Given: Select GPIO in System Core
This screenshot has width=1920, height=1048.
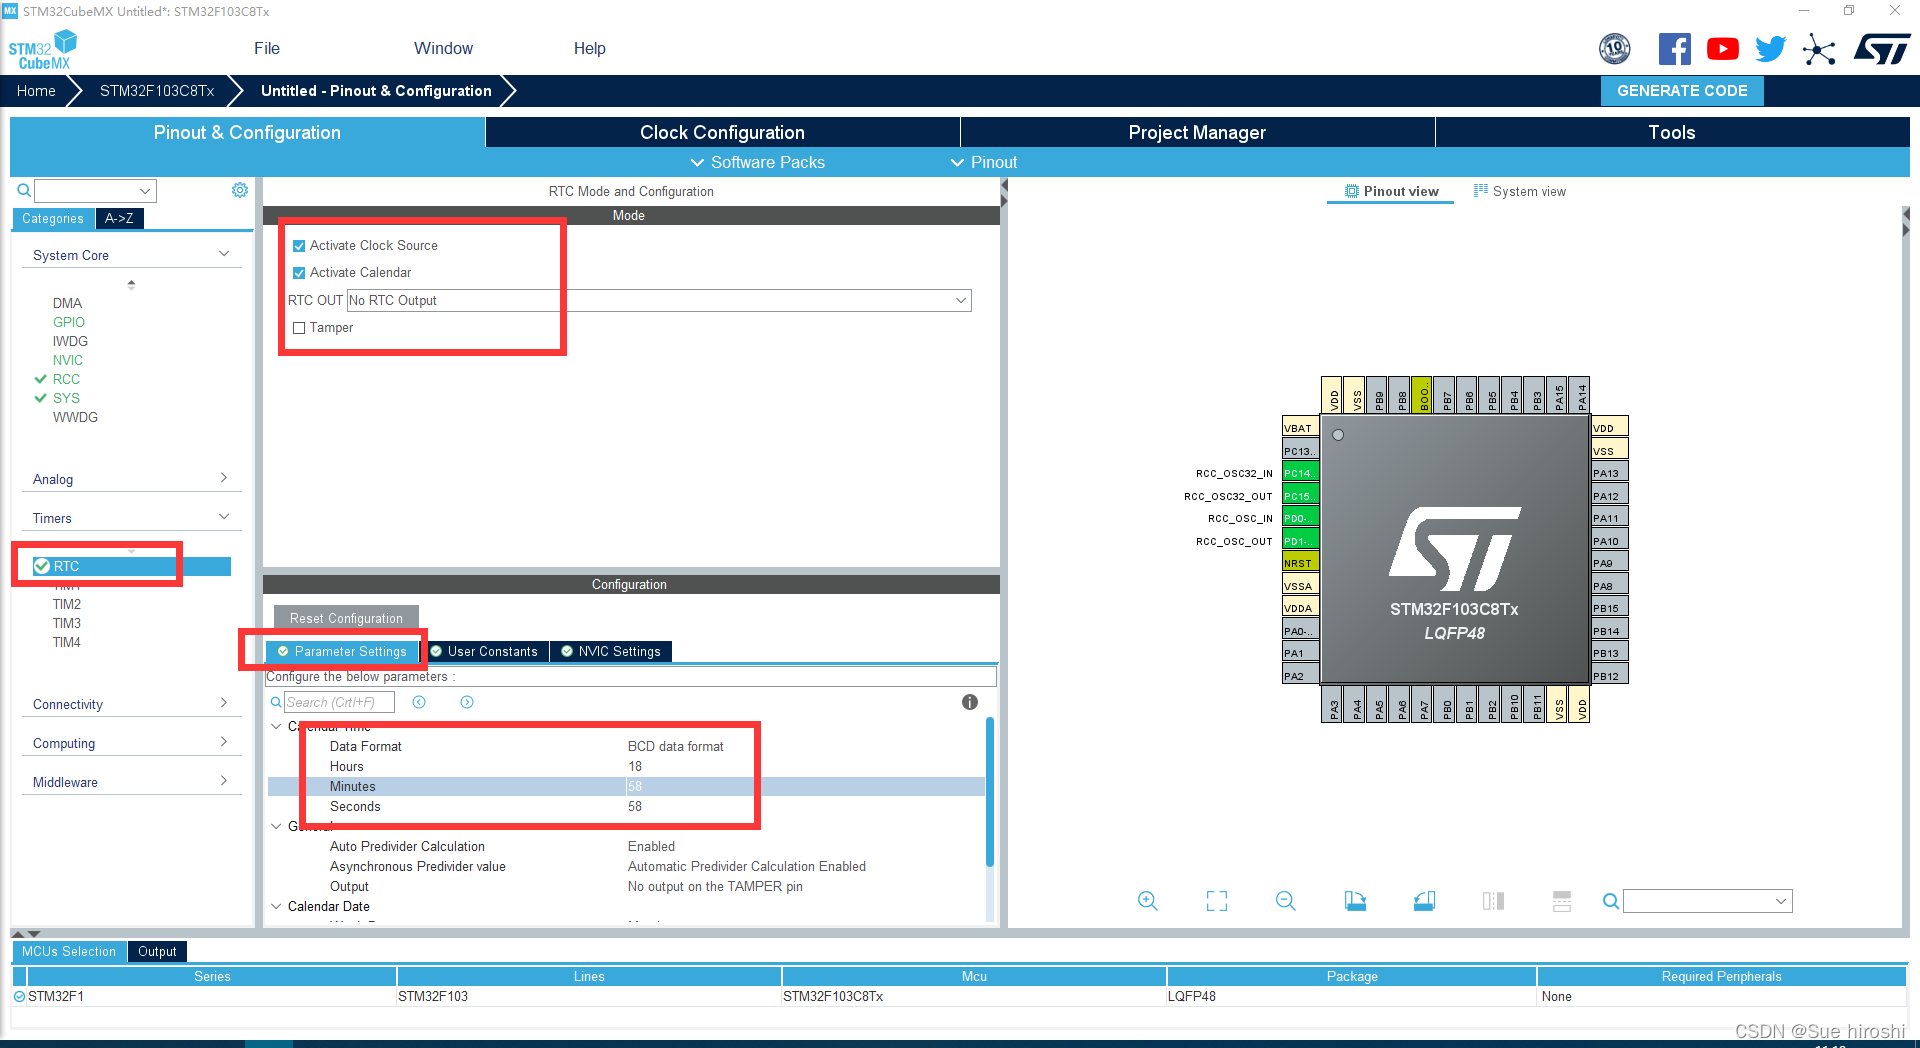Looking at the screenshot, I should (x=69, y=322).
